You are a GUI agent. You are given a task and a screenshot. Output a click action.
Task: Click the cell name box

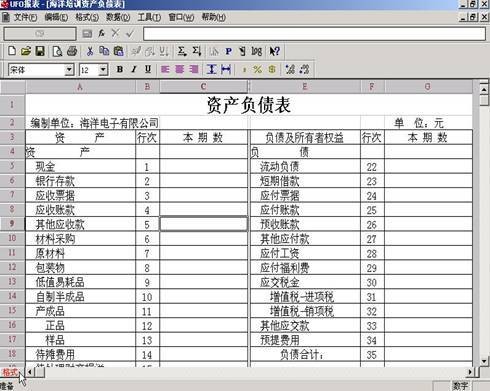tap(40, 34)
